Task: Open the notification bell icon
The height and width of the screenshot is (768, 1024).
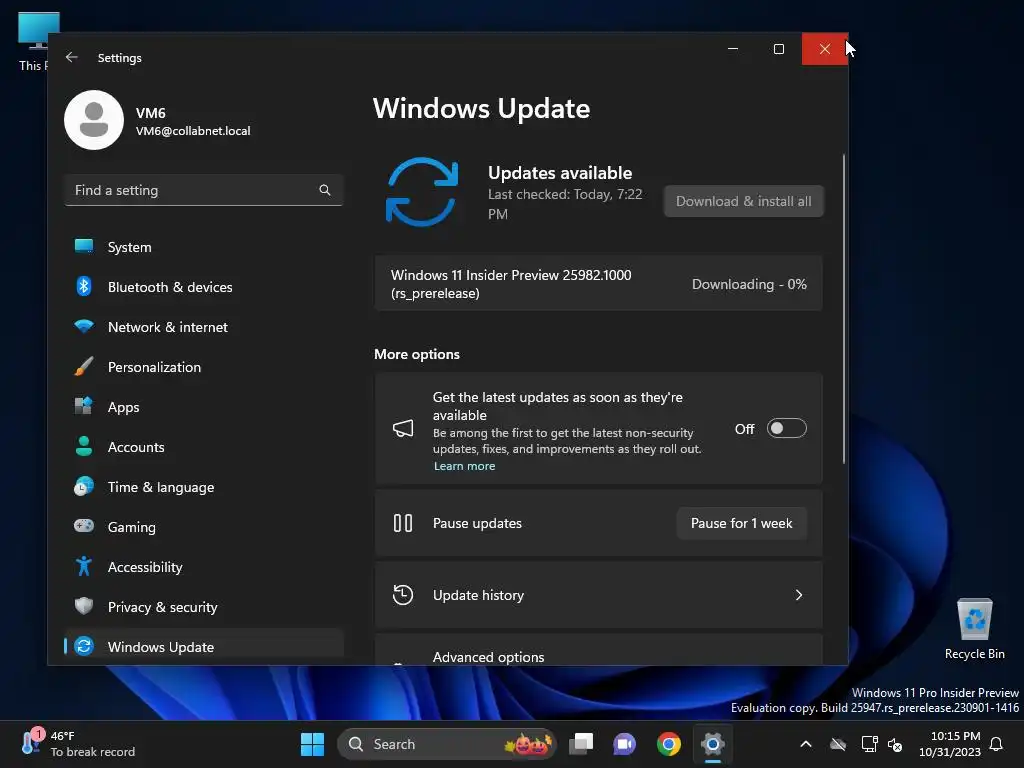Action: 997,744
